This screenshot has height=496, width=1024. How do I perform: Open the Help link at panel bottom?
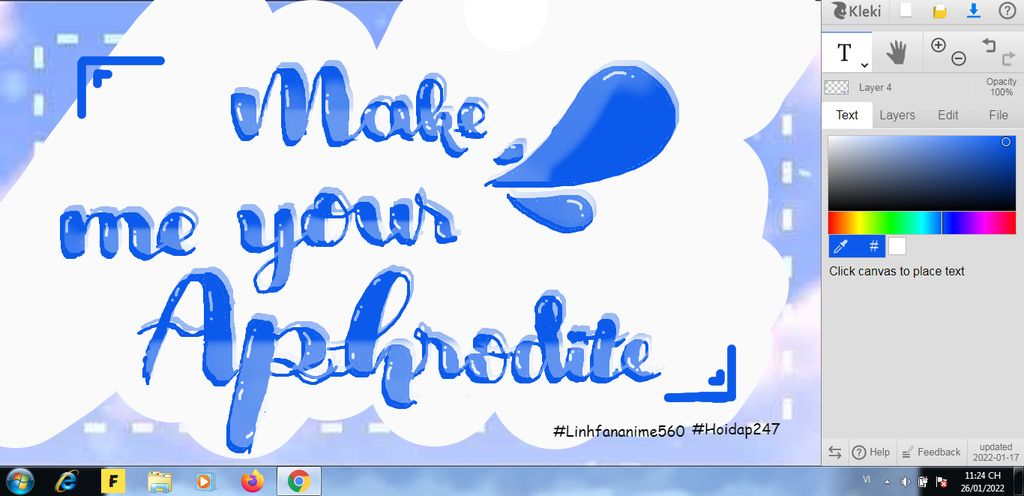coord(871,452)
